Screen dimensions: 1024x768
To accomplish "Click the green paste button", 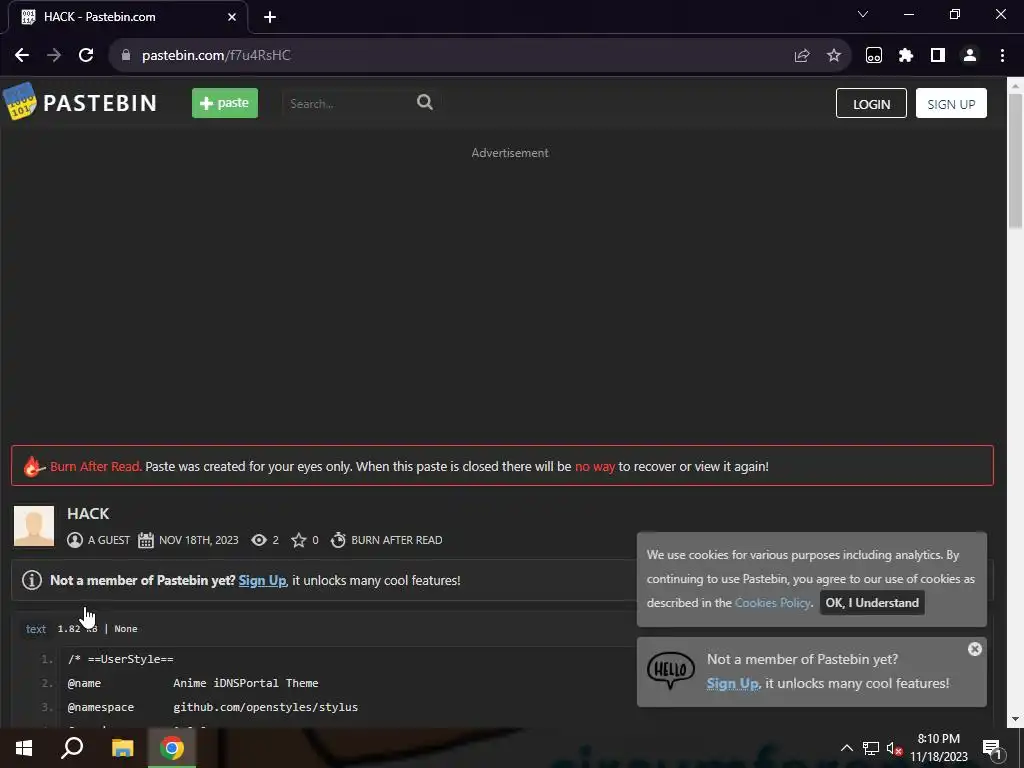I will coord(225,103).
